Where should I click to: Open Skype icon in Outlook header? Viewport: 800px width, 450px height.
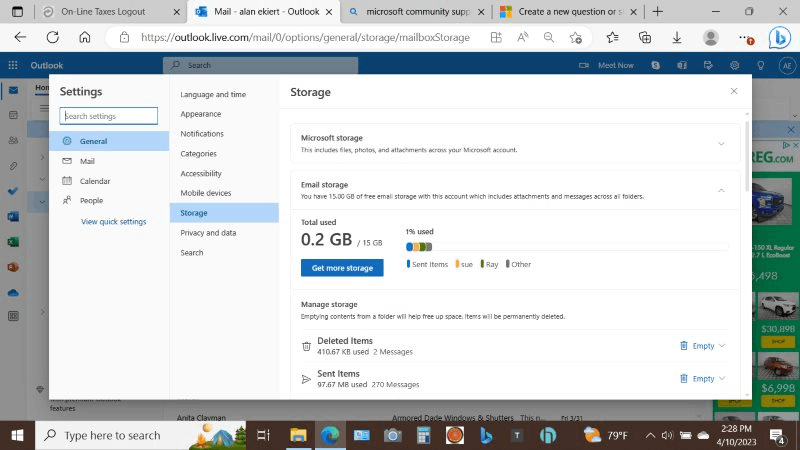(x=656, y=65)
